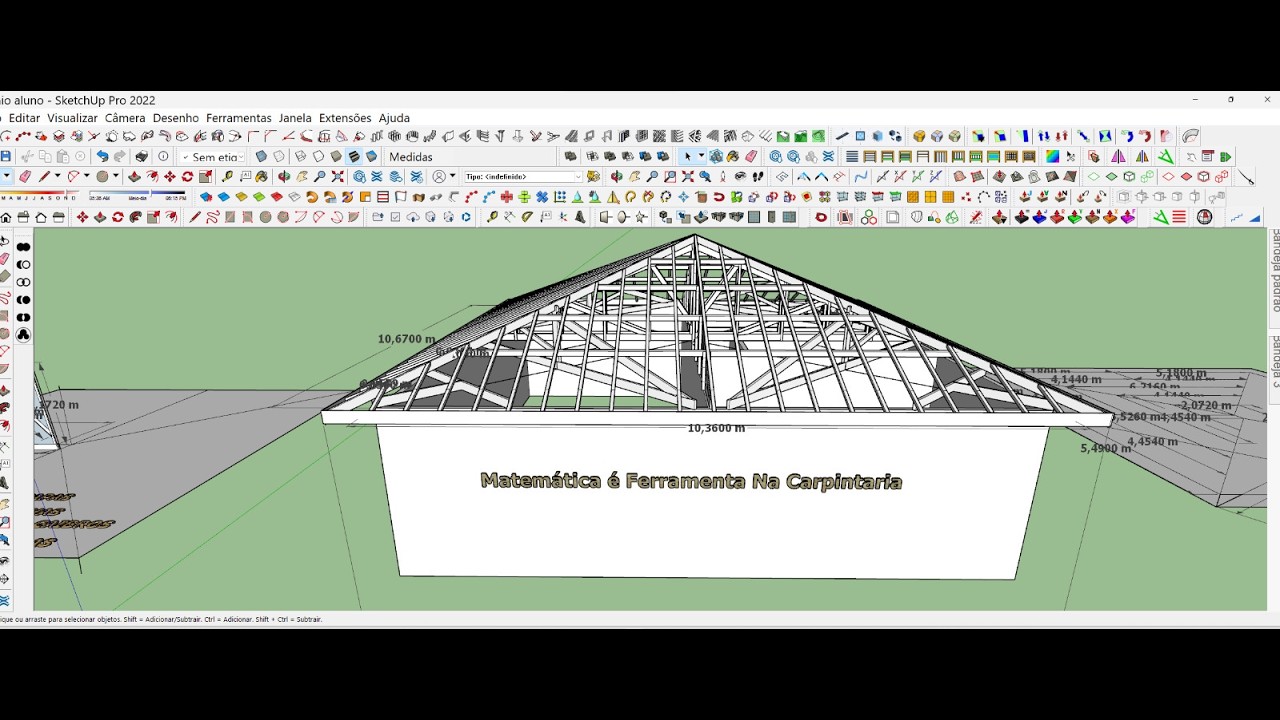1280x720 pixels.
Task: Select the red four-arrow Move tool before Rotate
Action: click(170, 176)
